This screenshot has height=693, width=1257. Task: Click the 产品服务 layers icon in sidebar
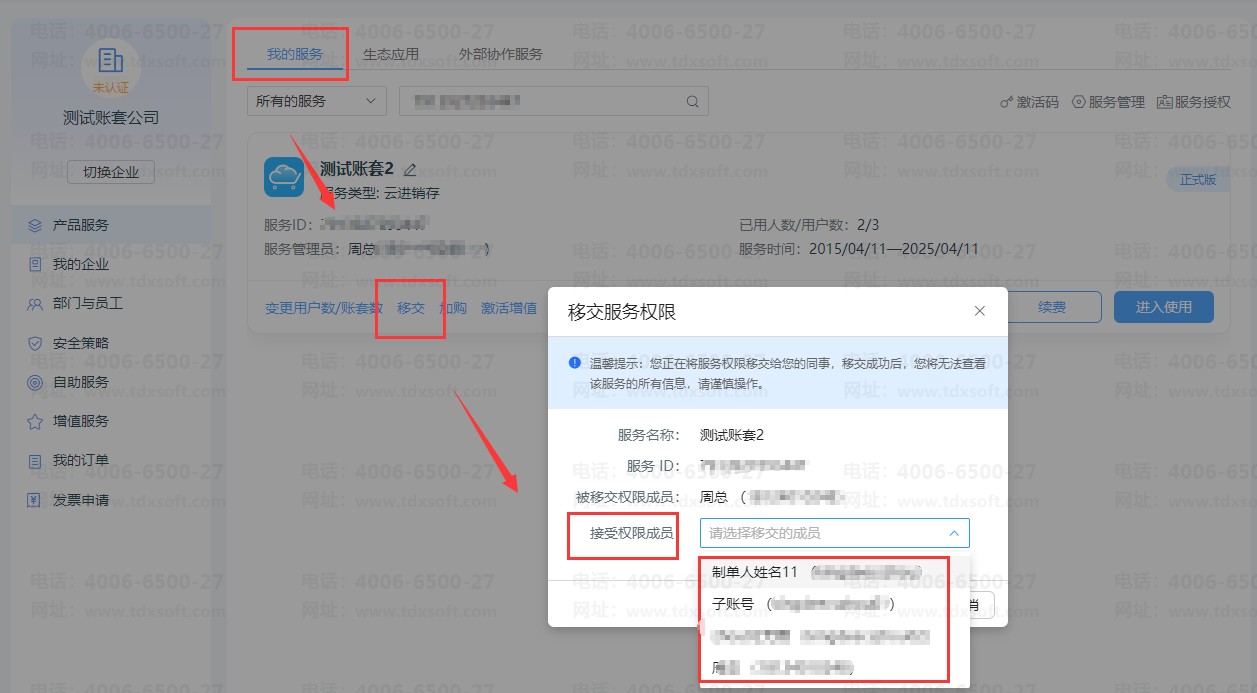pyautogui.click(x=35, y=225)
